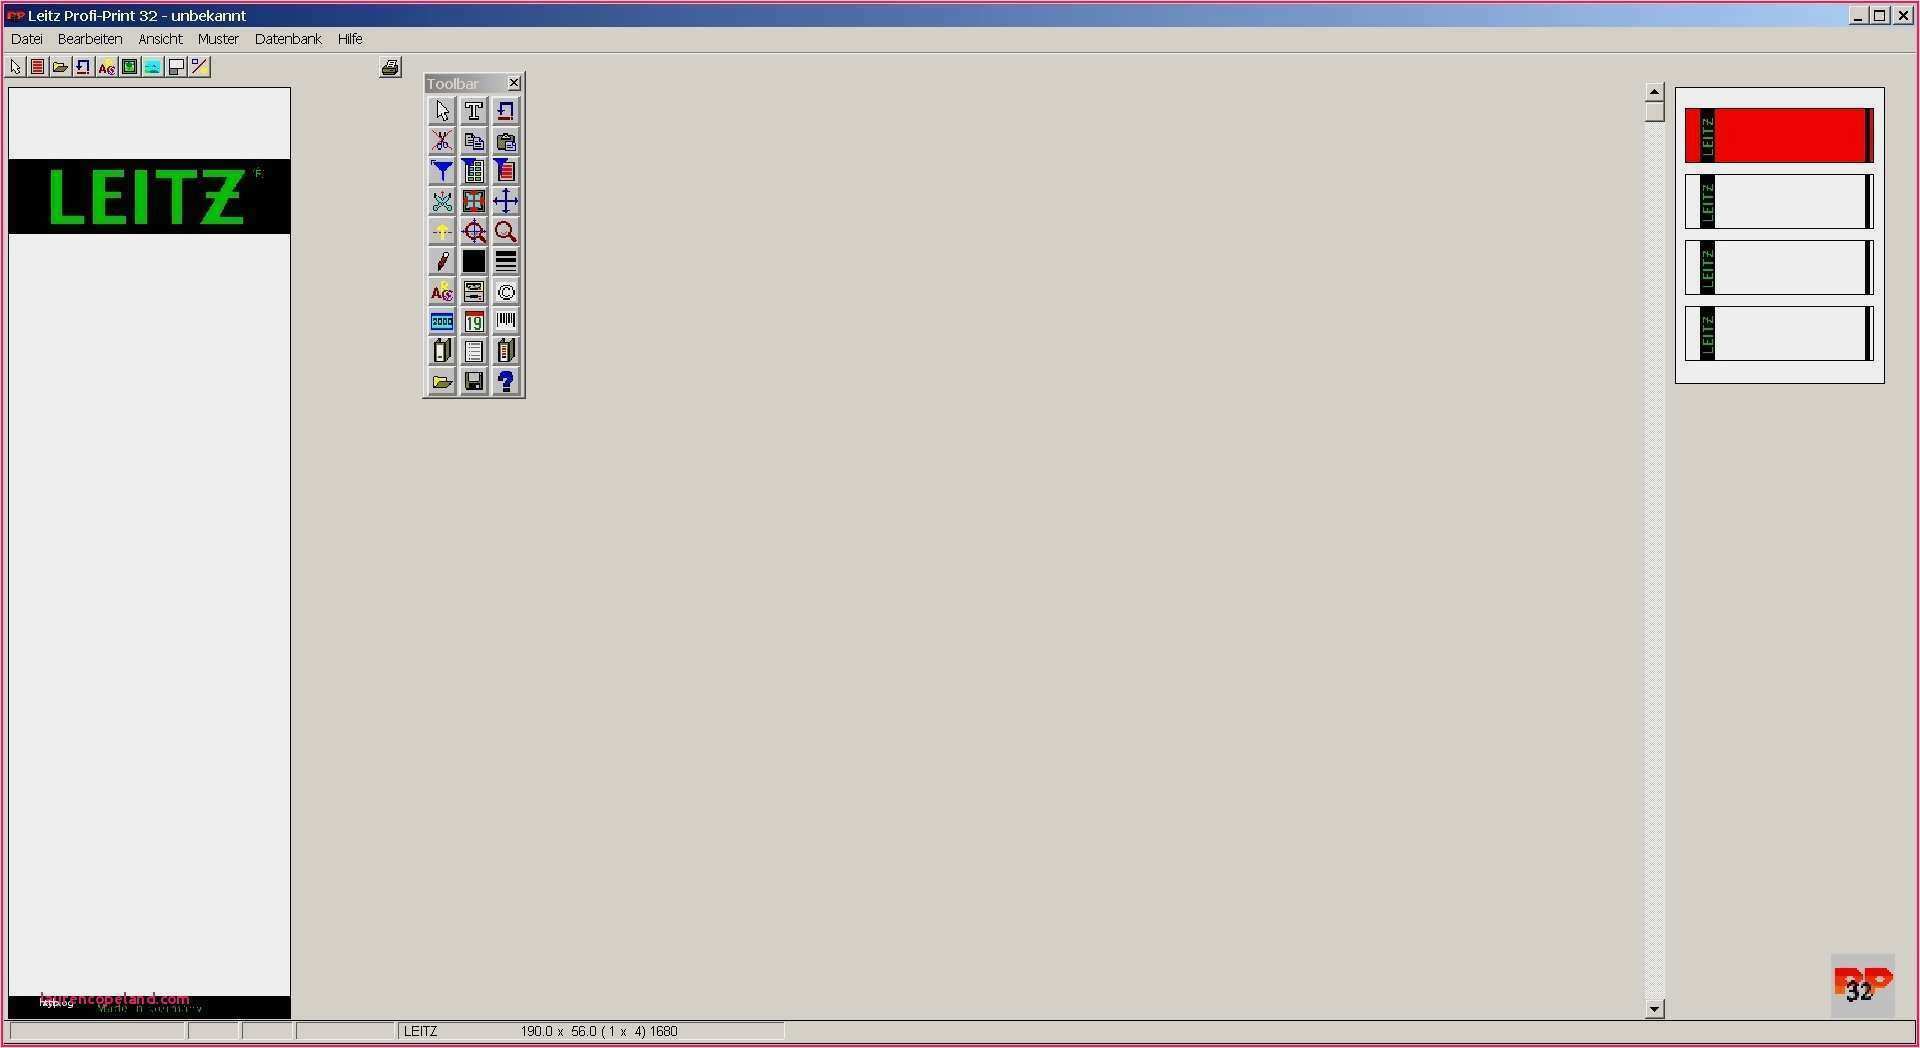Click the open folder icon in top toolbar

point(60,67)
